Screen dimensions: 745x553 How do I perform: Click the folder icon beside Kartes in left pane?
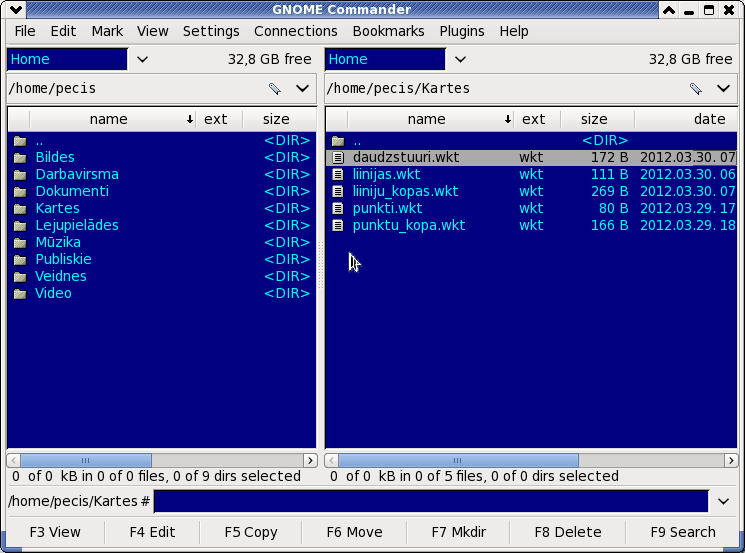tap(20, 209)
